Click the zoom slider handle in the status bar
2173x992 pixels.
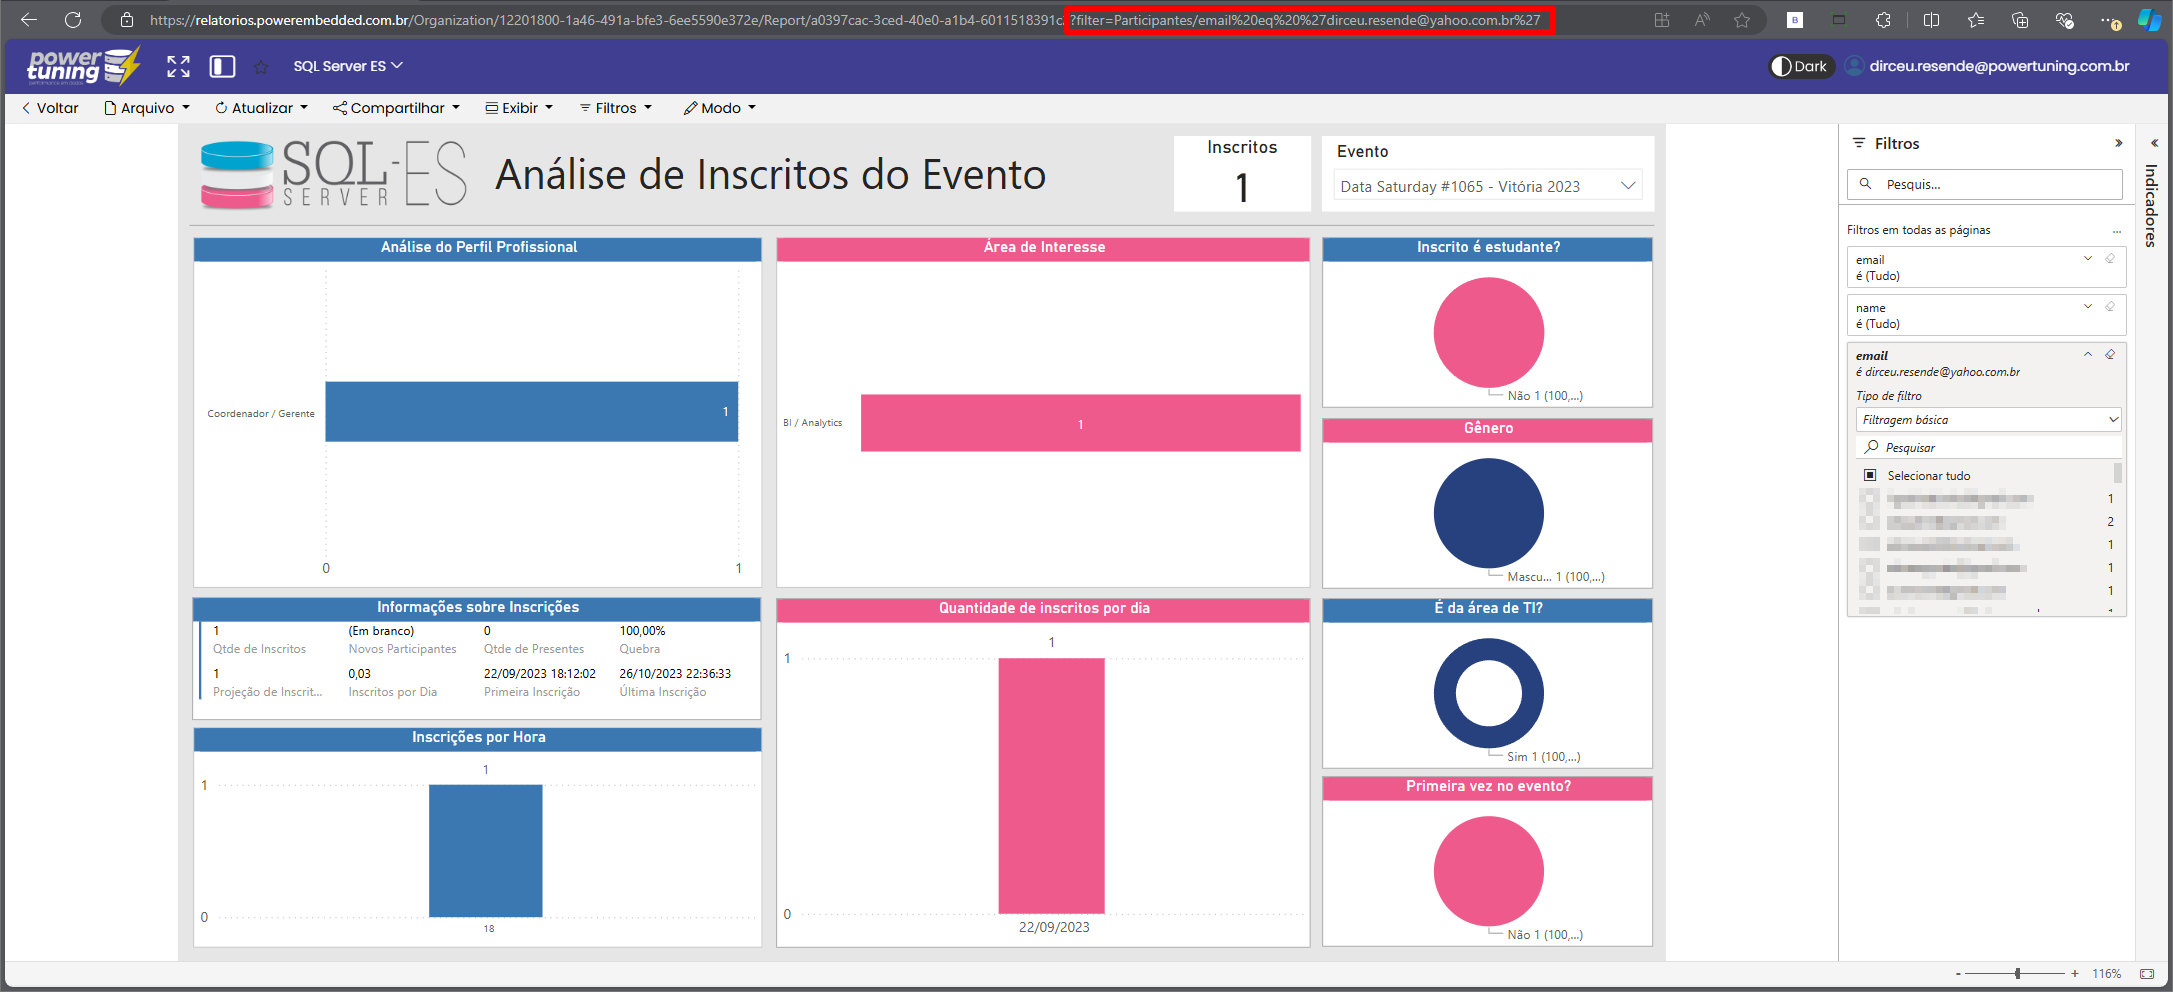pos(2018,973)
